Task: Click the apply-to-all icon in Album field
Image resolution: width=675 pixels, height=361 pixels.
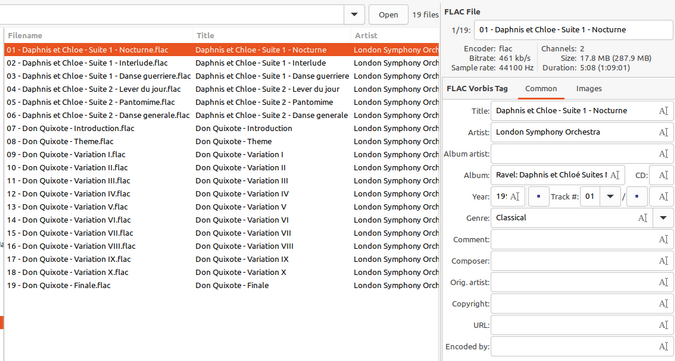Action: click(615, 175)
